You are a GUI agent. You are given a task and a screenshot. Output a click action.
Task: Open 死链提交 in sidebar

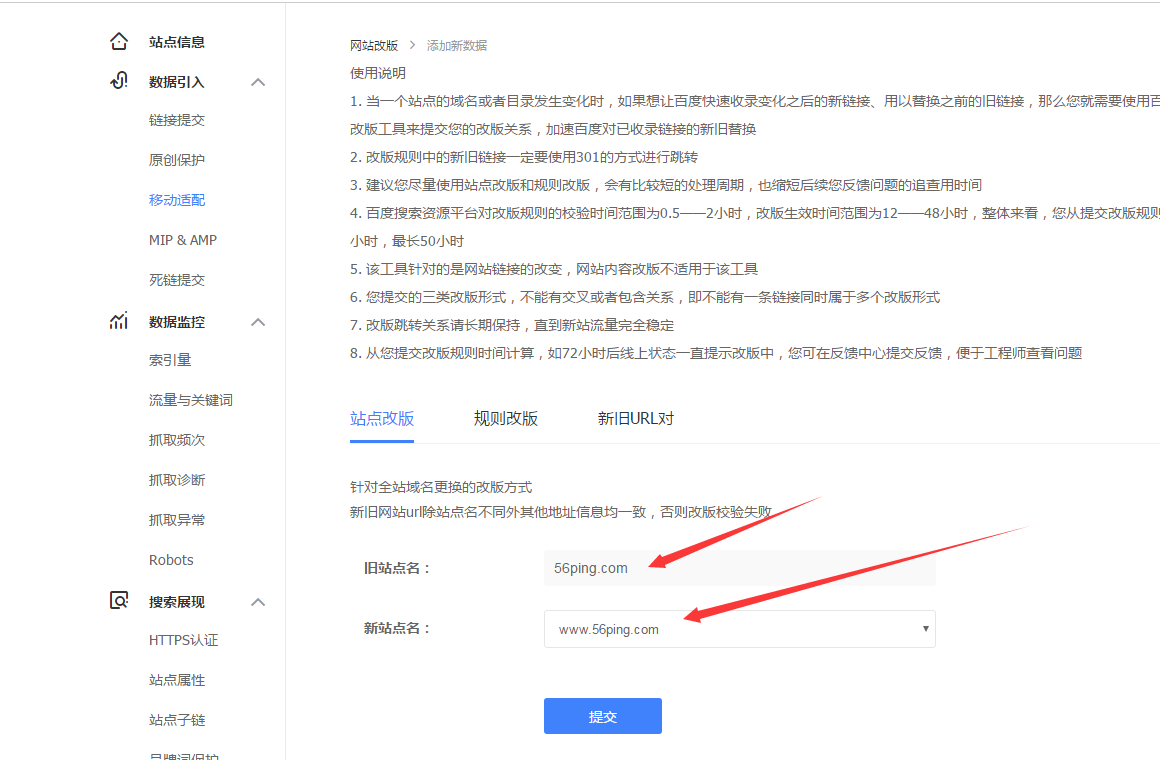tap(177, 280)
